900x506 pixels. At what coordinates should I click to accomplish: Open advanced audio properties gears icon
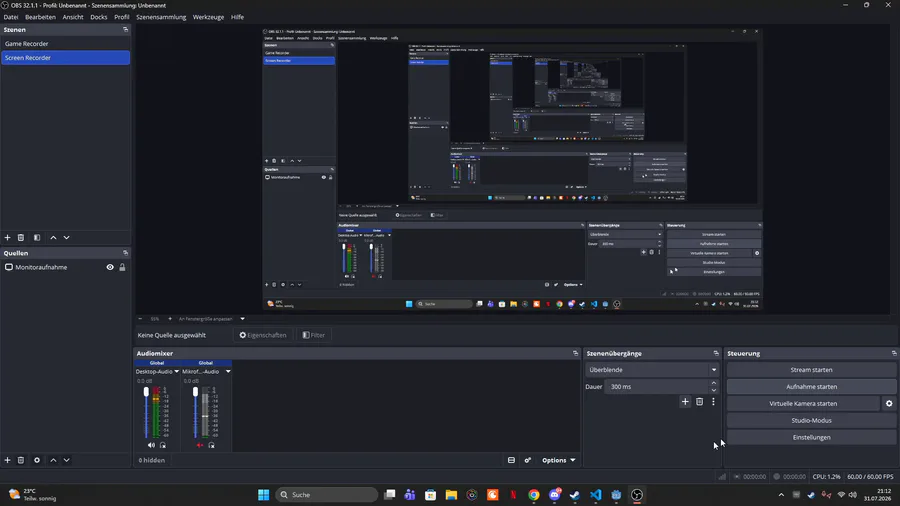pyautogui.click(x=527, y=460)
